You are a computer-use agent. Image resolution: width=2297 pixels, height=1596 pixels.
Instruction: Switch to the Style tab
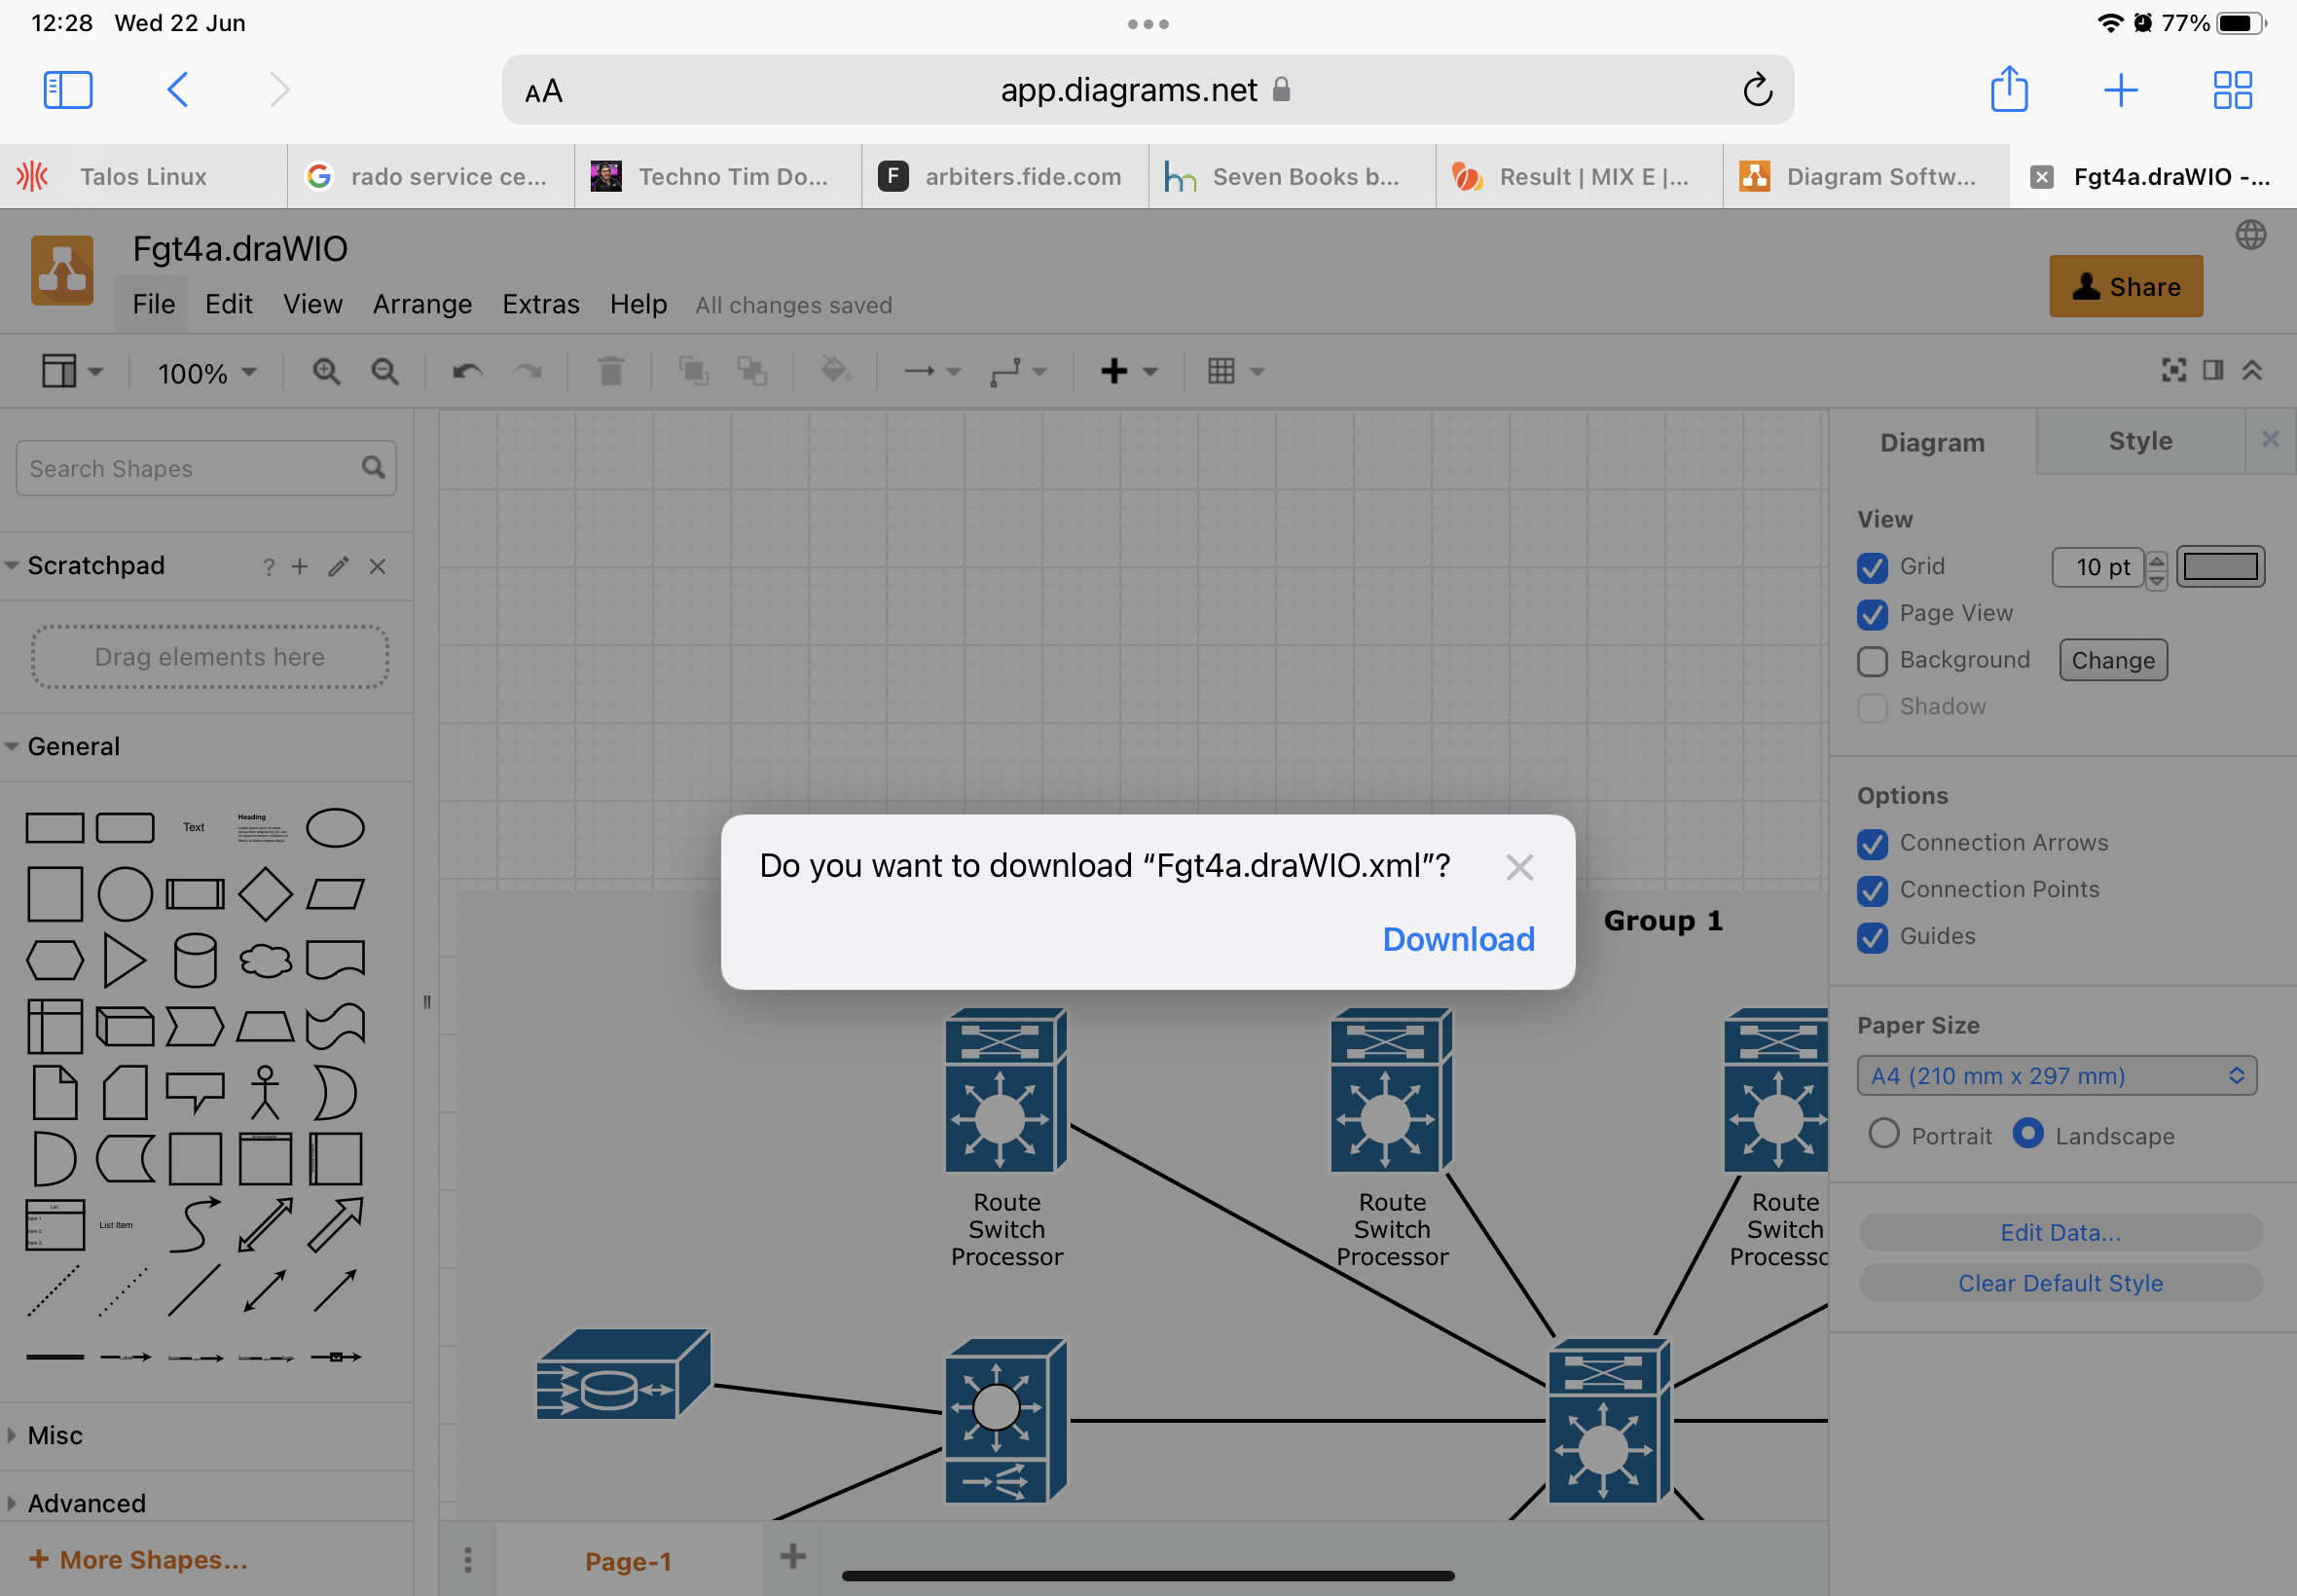[x=2140, y=440]
